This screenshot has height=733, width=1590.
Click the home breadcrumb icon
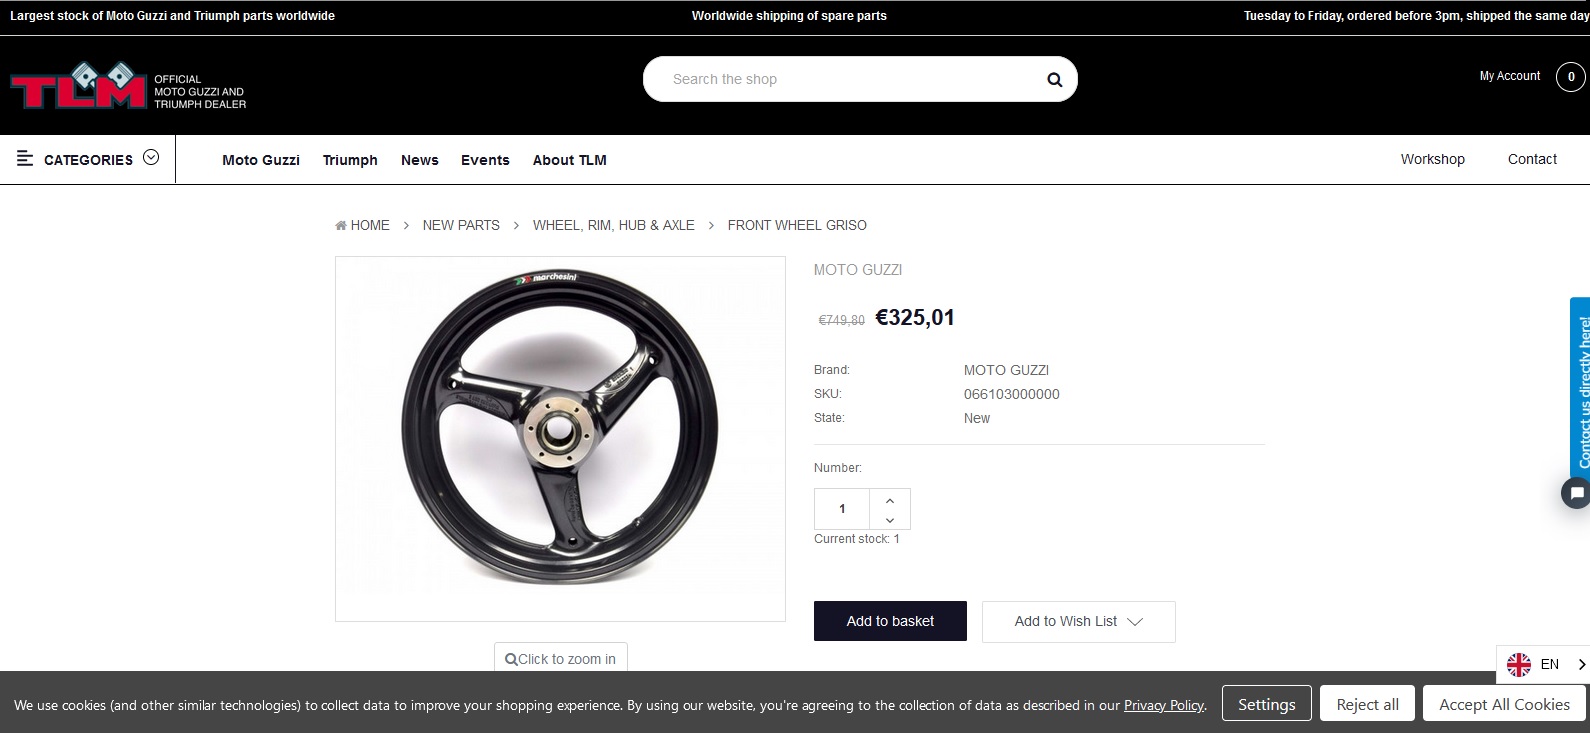click(341, 225)
